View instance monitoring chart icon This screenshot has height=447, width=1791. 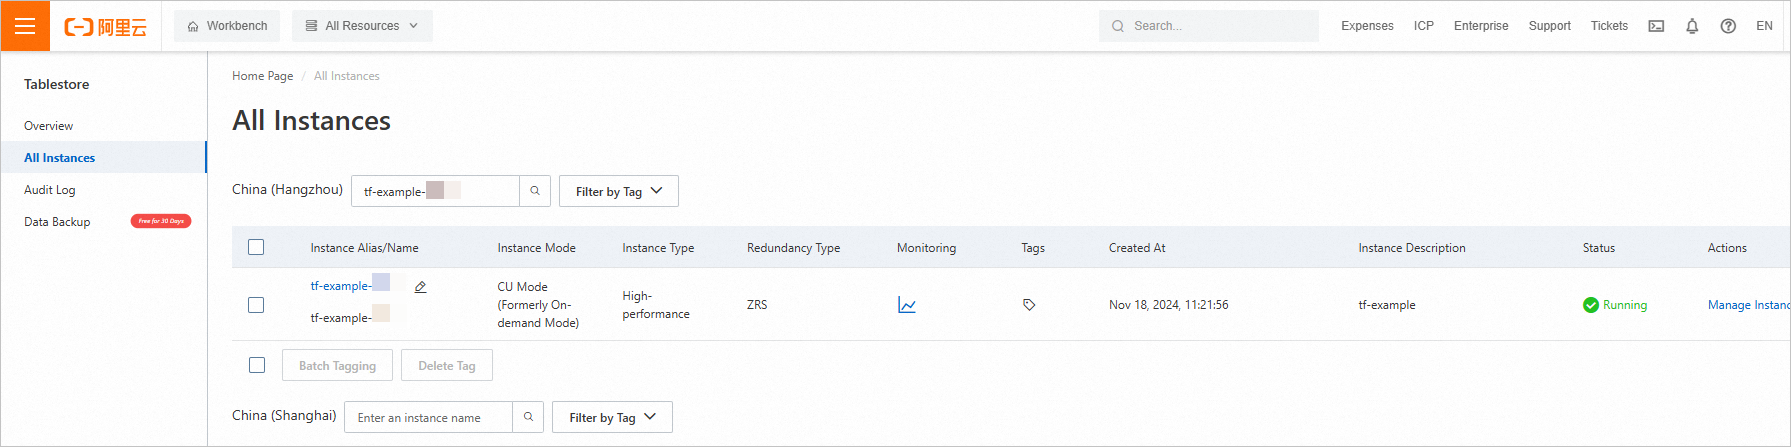(907, 305)
